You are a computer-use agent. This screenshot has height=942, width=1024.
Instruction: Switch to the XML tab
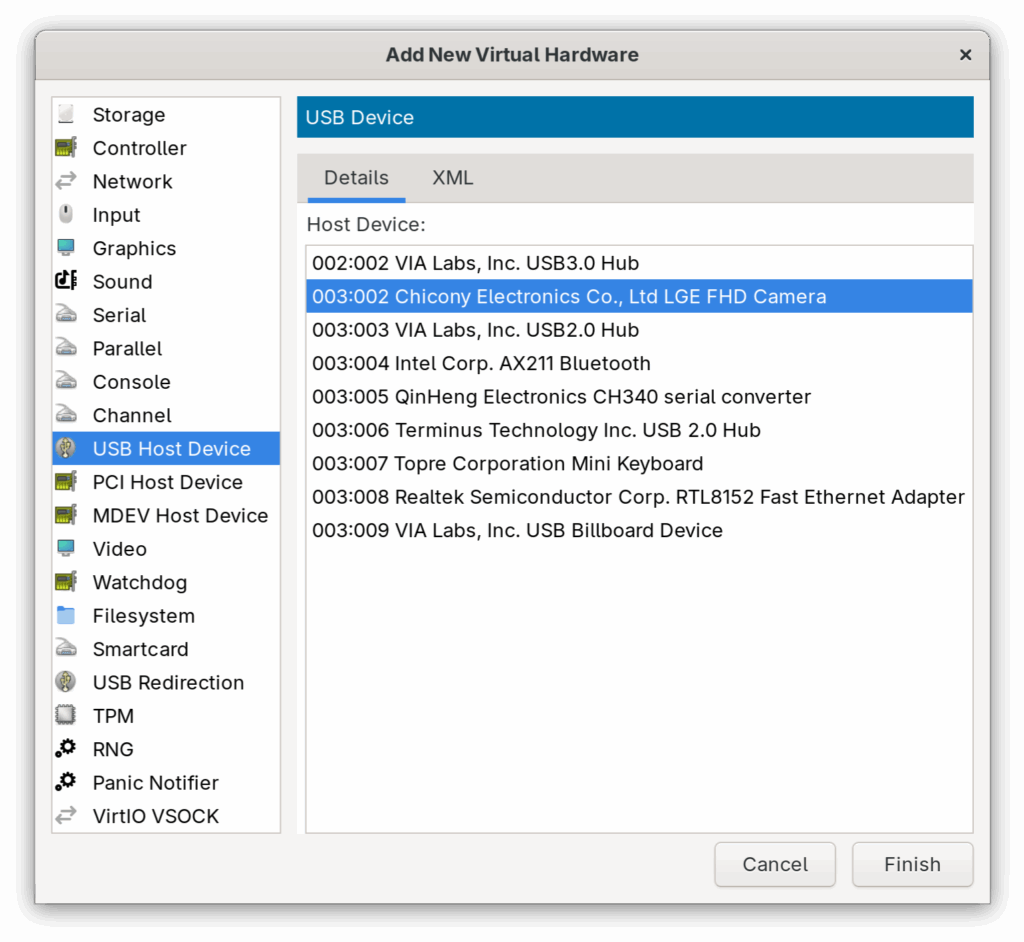(453, 178)
